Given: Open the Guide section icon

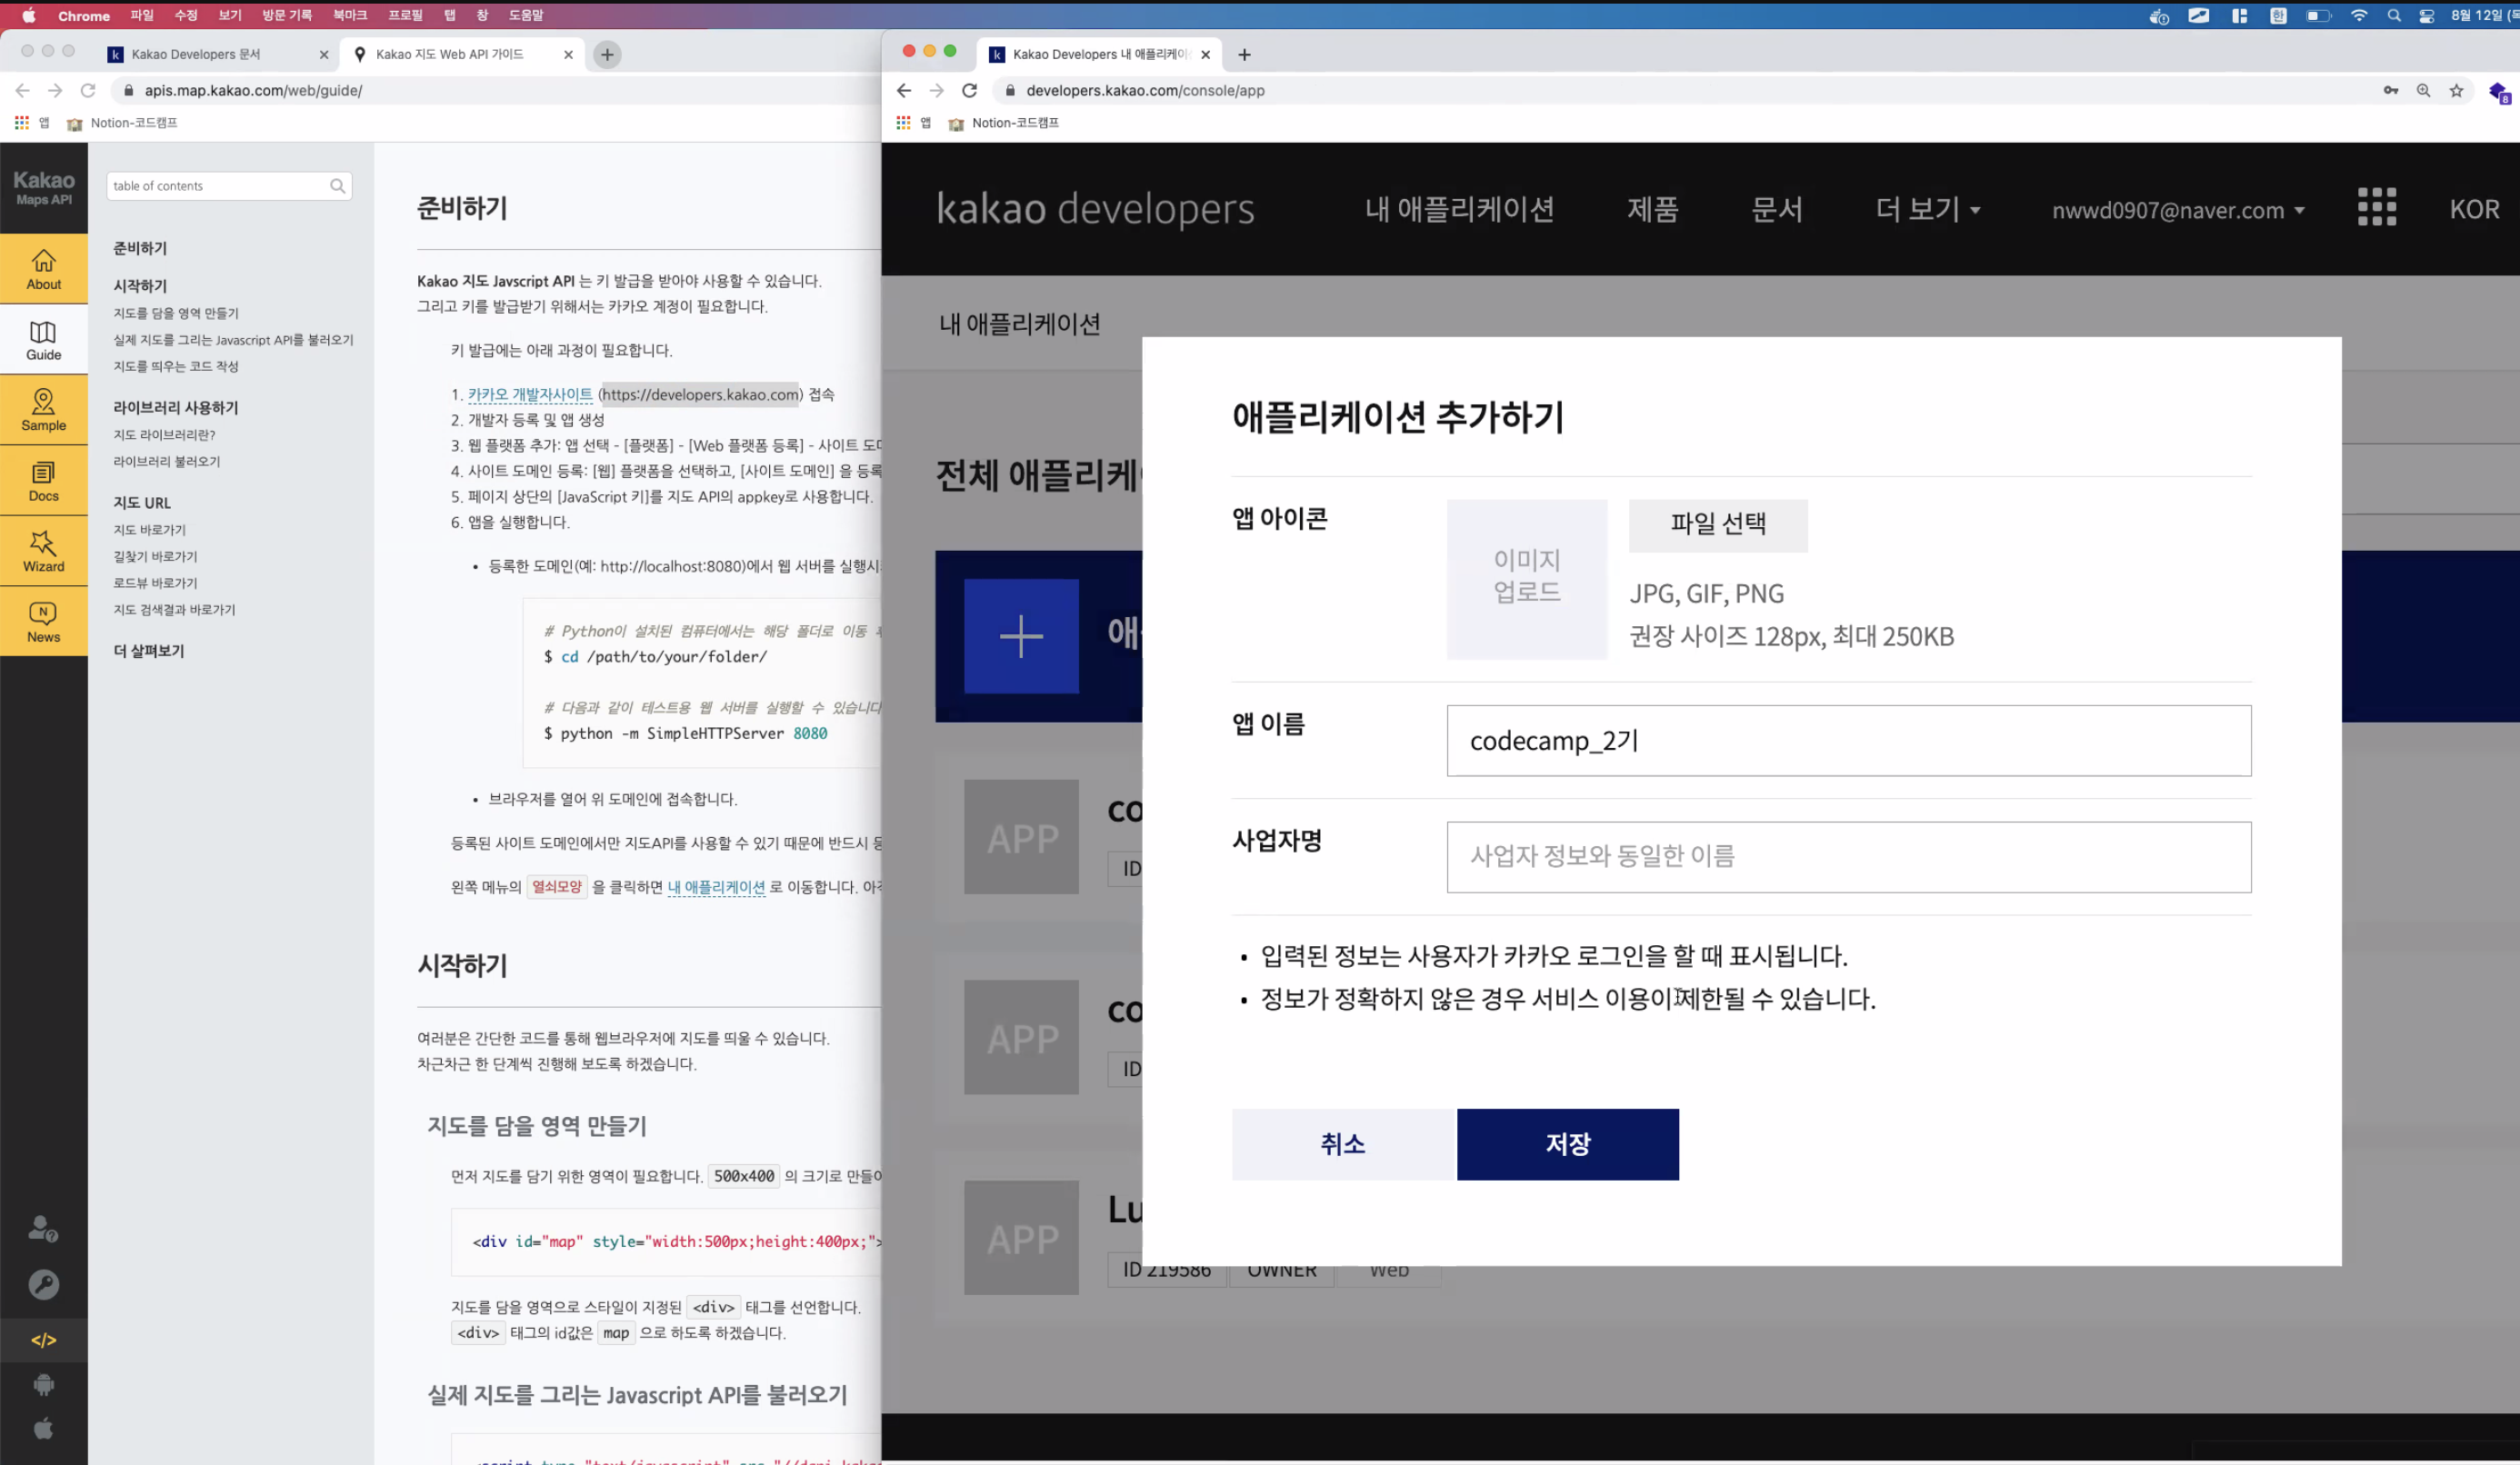Looking at the screenshot, I should point(43,340).
